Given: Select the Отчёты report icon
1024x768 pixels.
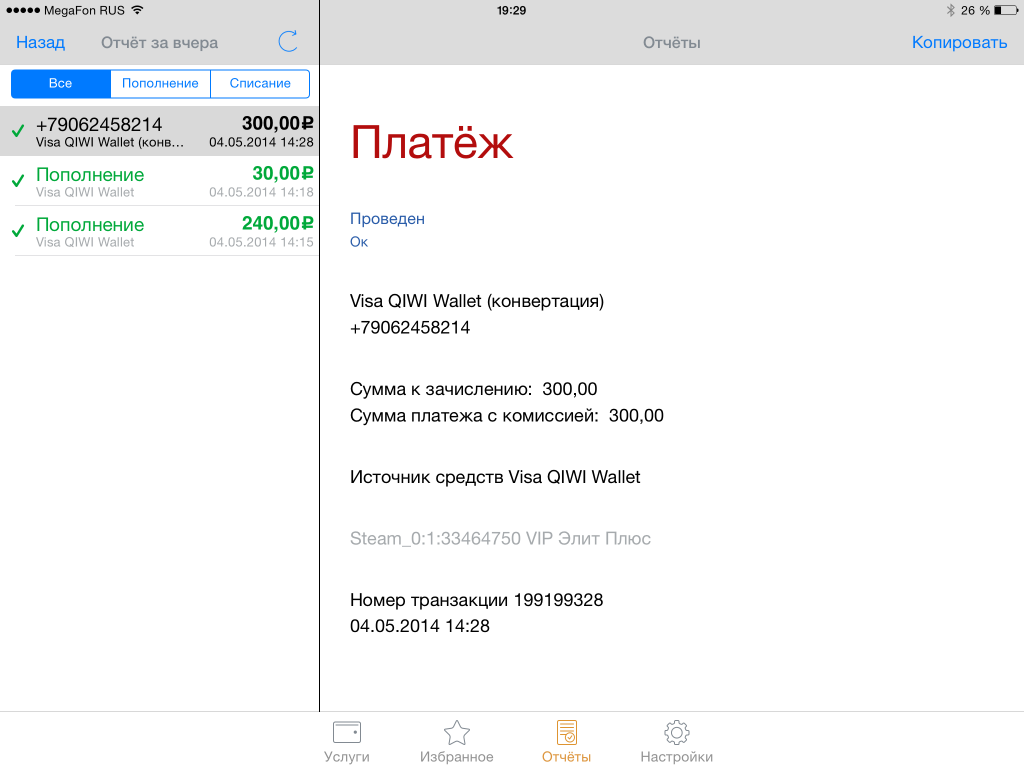Looking at the screenshot, I should [567, 732].
